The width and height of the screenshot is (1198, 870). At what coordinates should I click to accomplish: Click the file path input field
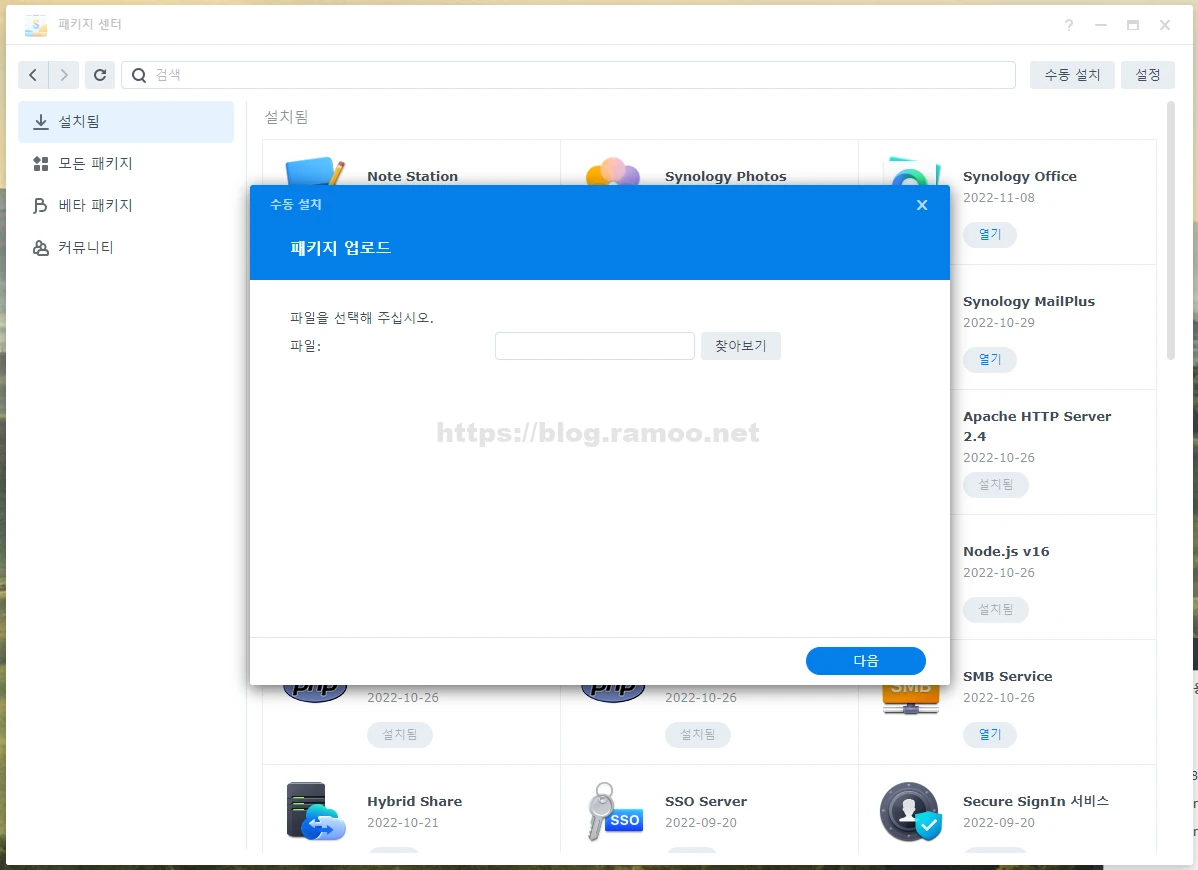point(594,346)
